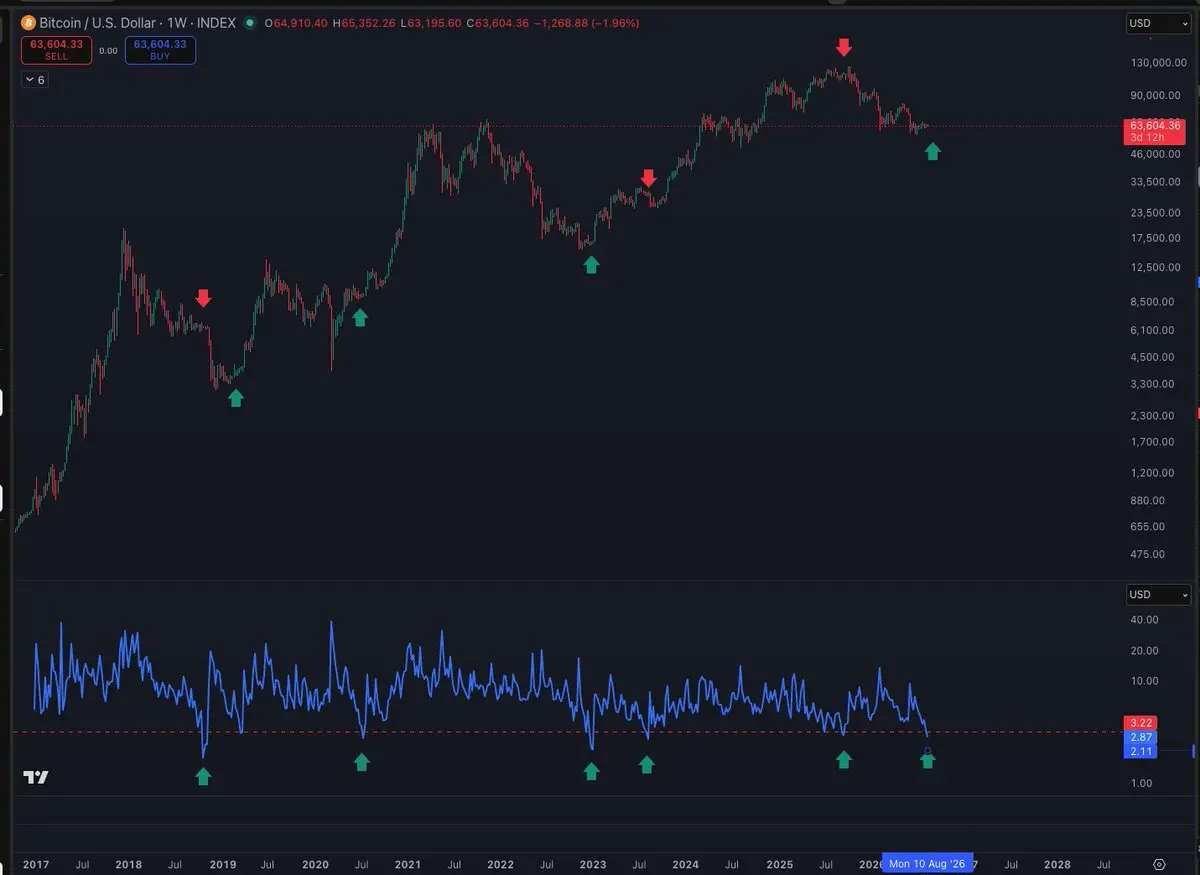Open chart settings gear icon
Image resolution: width=1200 pixels, height=875 pixels.
pos(1159,864)
